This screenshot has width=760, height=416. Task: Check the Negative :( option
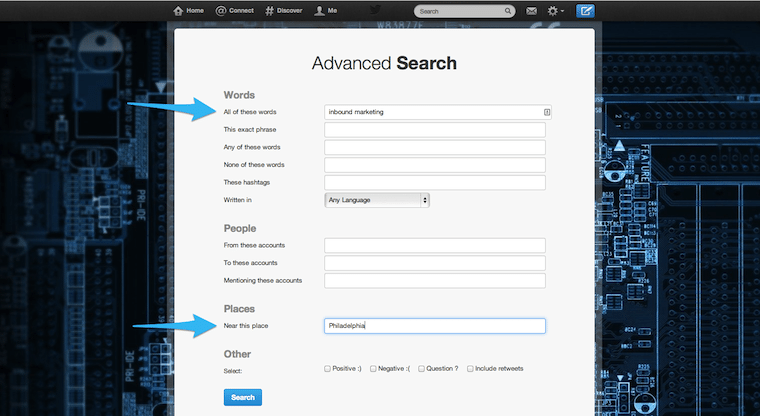[373, 368]
